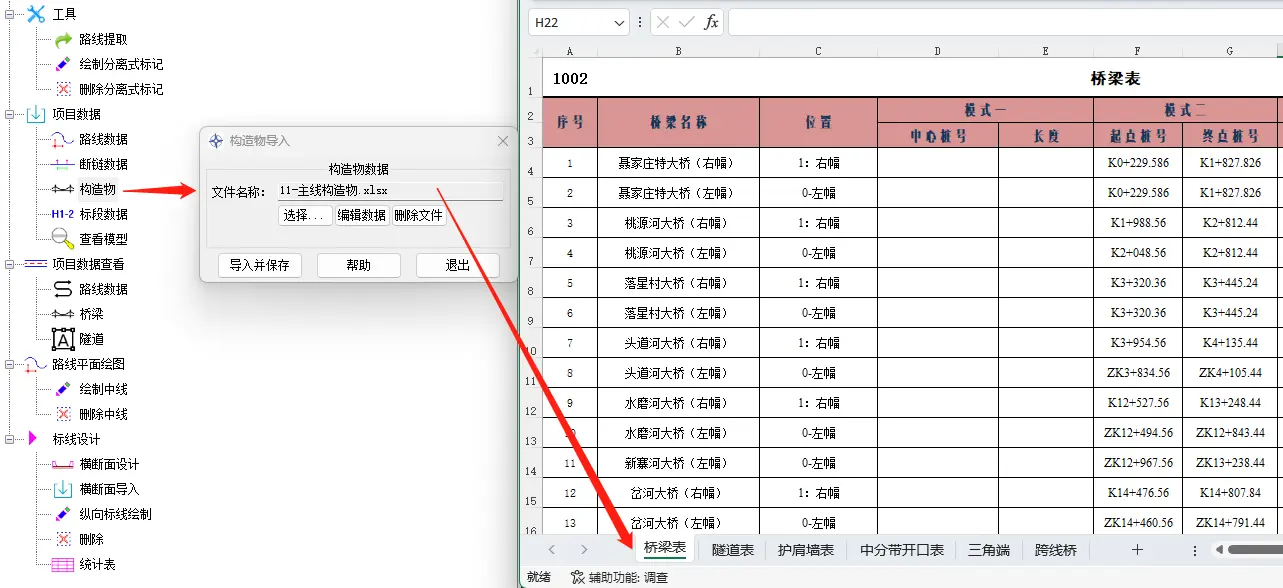Open the Name Box dropdown arrow
Image resolution: width=1283 pixels, height=588 pixels.
[x=620, y=22]
